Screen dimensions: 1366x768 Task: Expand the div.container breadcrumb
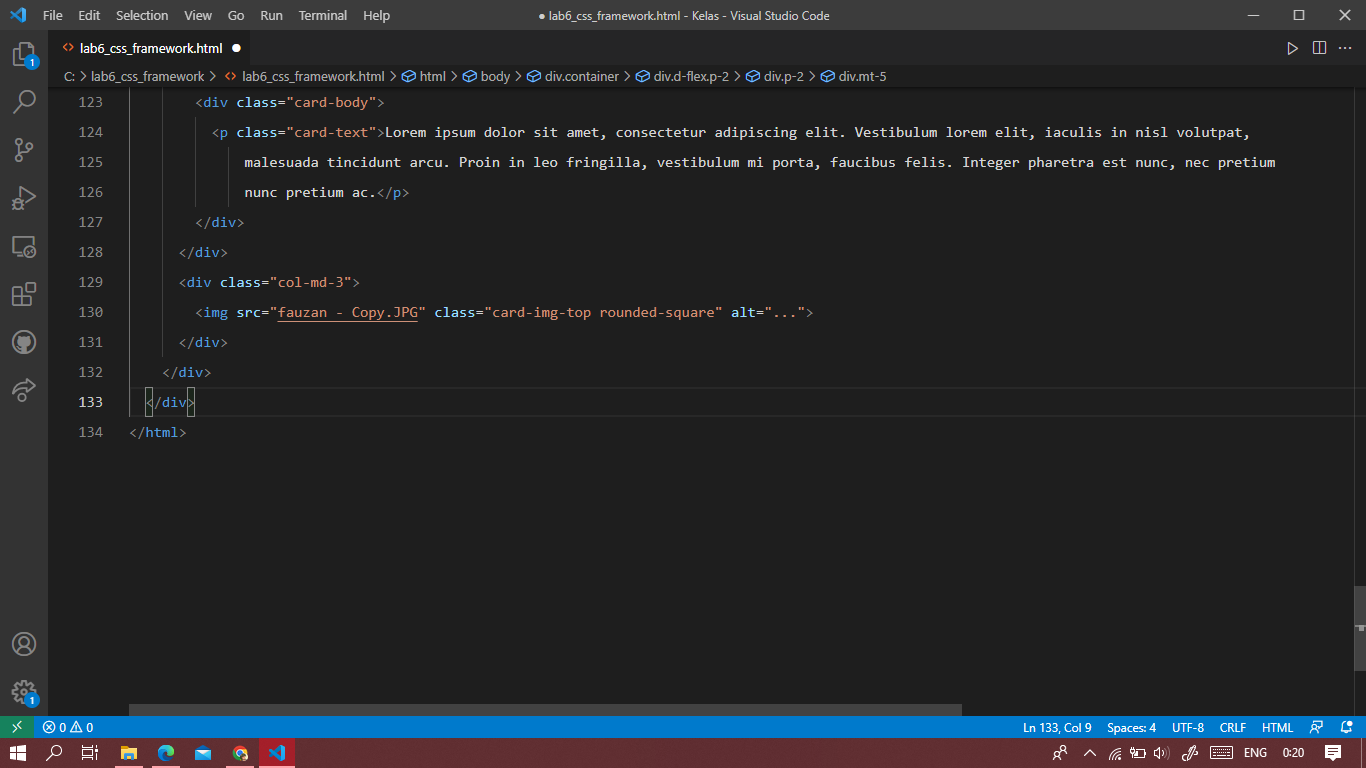[x=573, y=76]
